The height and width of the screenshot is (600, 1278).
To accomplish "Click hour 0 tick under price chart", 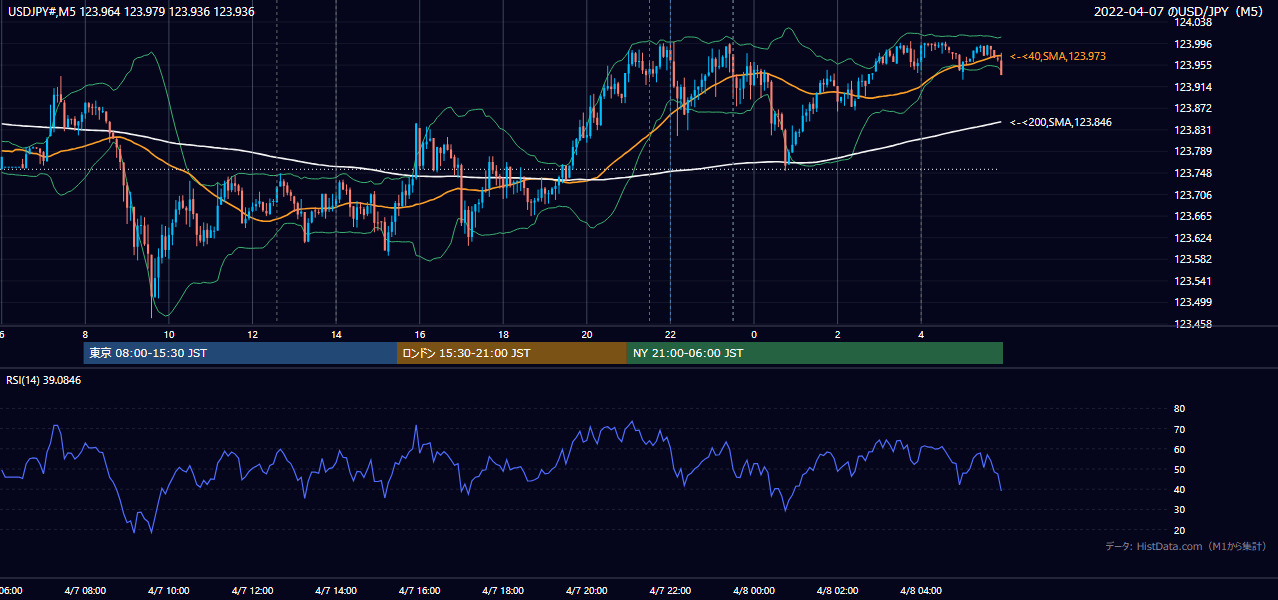I will [754, 335].
